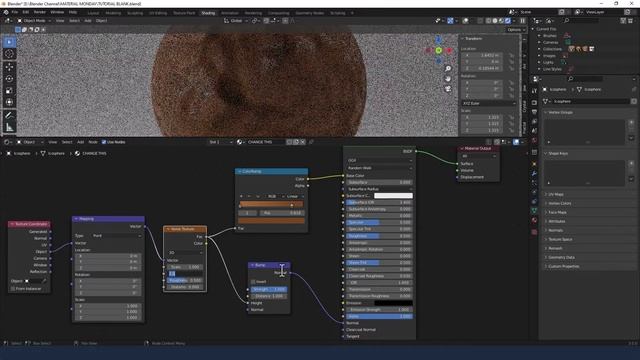The height and width of the screenshot is (360, 640).
Task: Open the View Layer properties tab icon
Action: coord(534,121)
